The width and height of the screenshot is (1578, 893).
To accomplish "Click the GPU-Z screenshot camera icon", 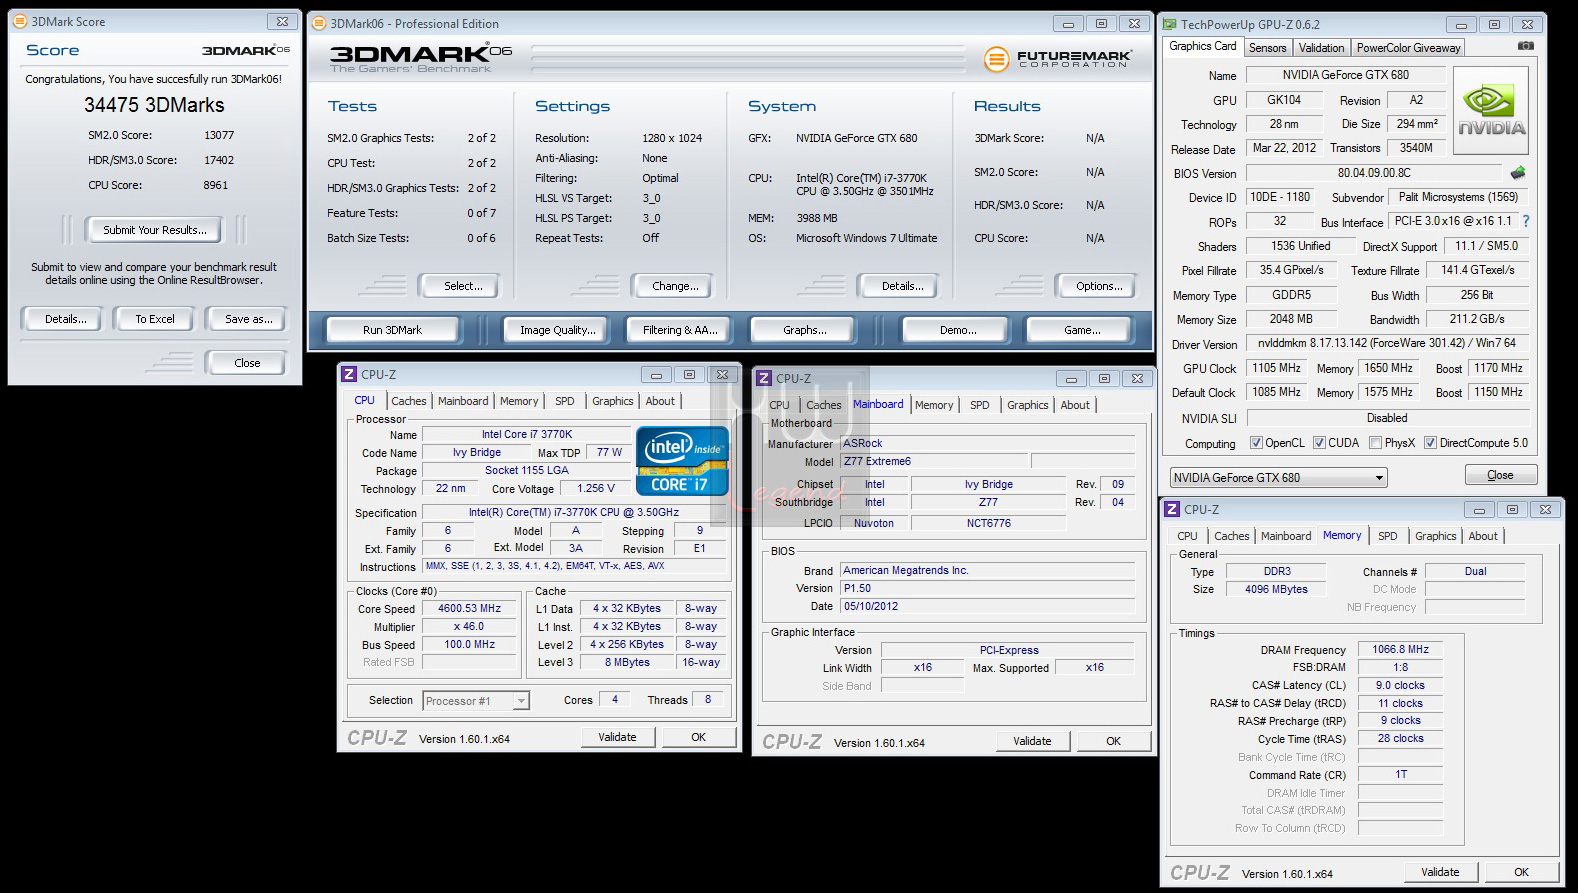I will click(1525, 46).
